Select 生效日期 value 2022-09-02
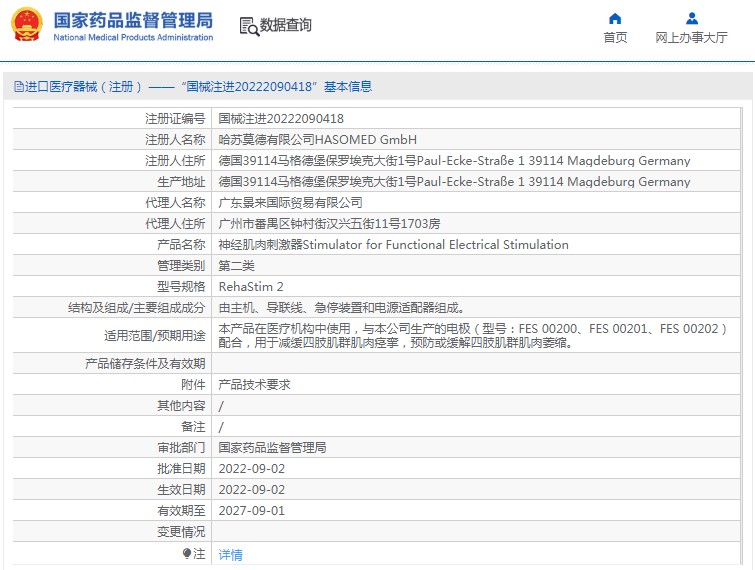755x570 pixels. click(x=251, y=490)
